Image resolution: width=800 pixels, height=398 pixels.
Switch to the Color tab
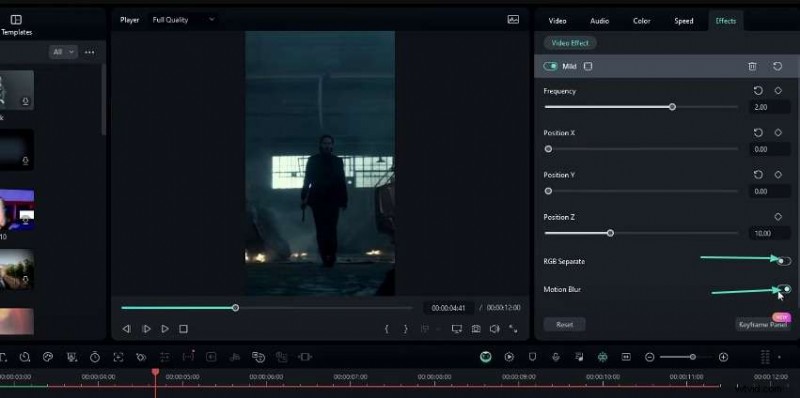[x=641, y=21]
